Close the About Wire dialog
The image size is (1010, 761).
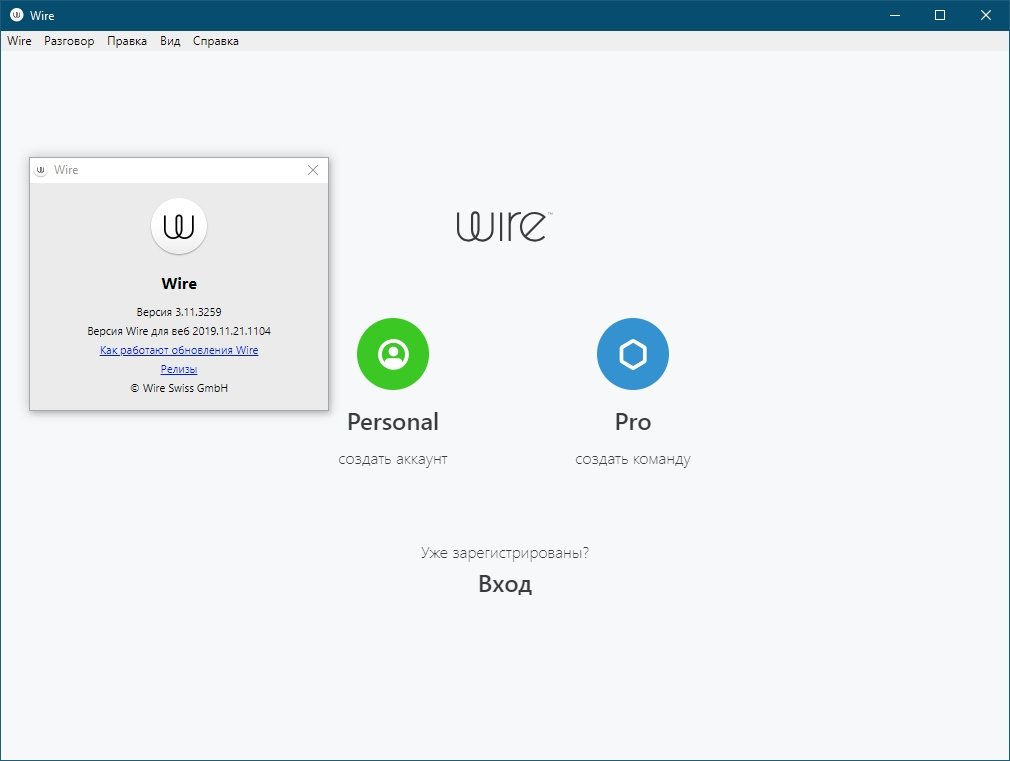tap(313, 170)
